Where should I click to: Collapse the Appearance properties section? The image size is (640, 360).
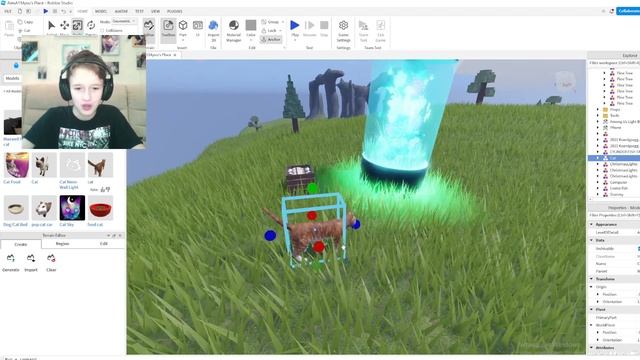coord(591,224)
